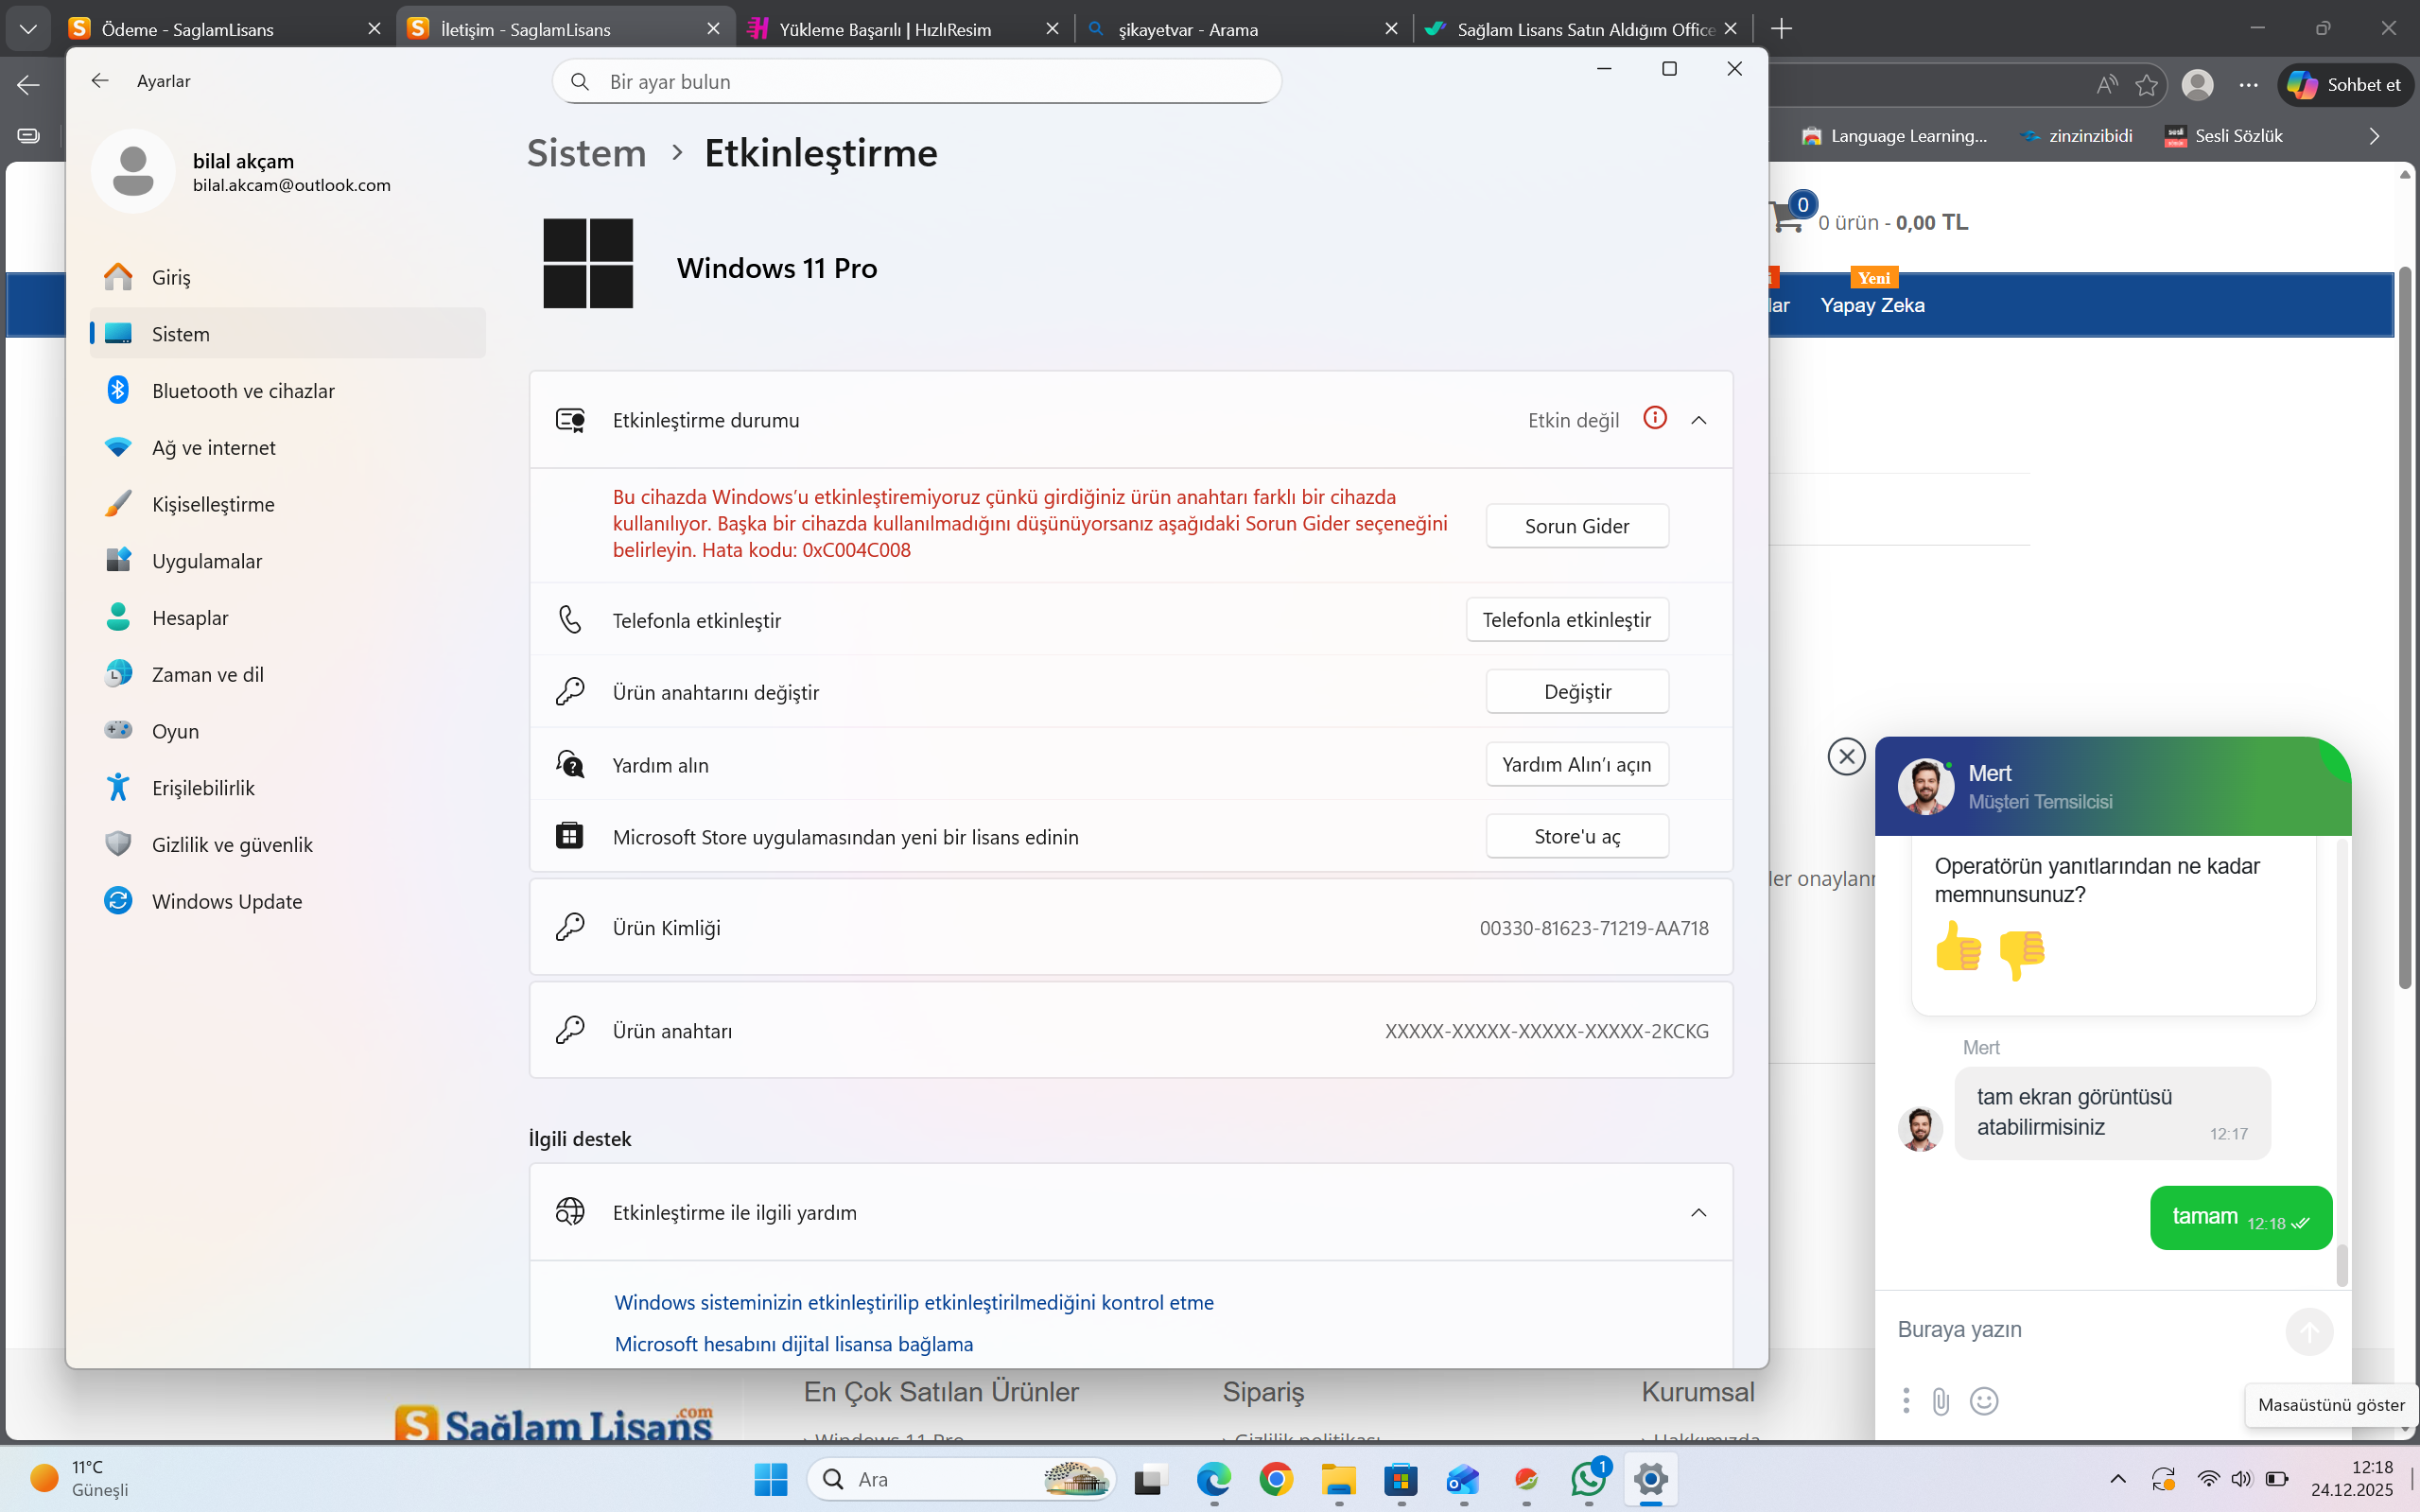Switch to şikayetvar - Arama tab

pyautogui.click(x=1244, y=29)
